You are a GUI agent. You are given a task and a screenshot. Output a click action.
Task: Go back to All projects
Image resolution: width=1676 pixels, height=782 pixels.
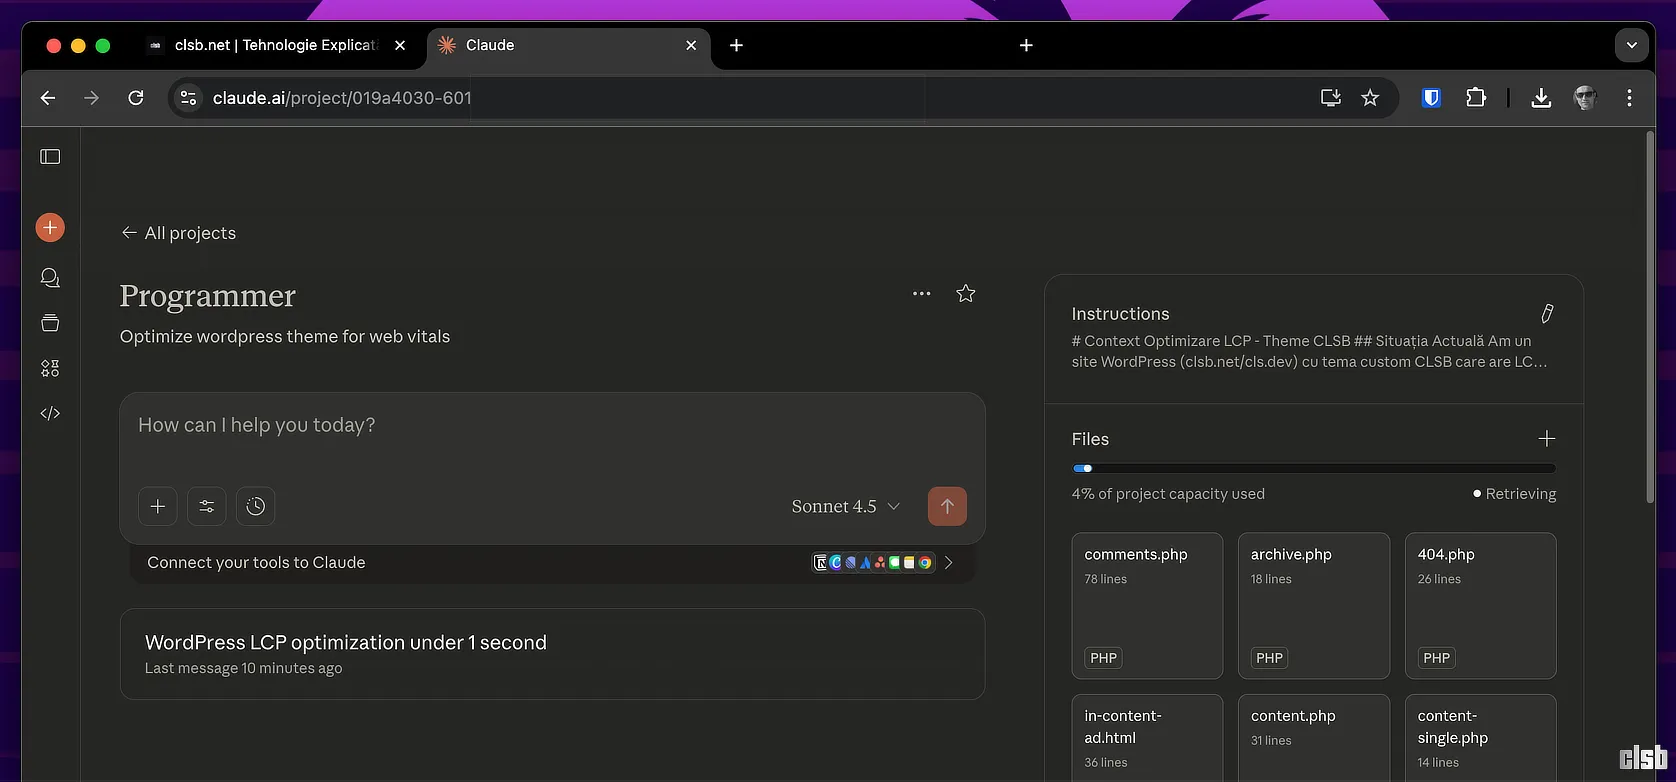[179, 233]
